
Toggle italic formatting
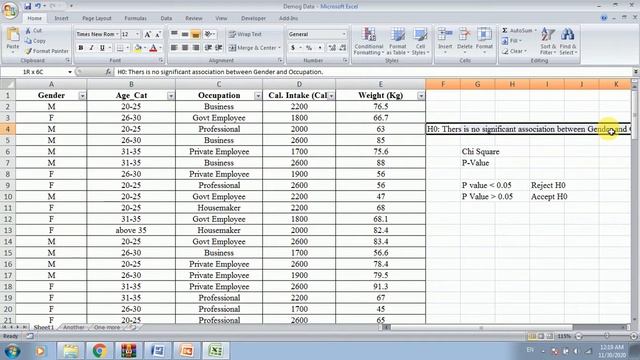91,48
